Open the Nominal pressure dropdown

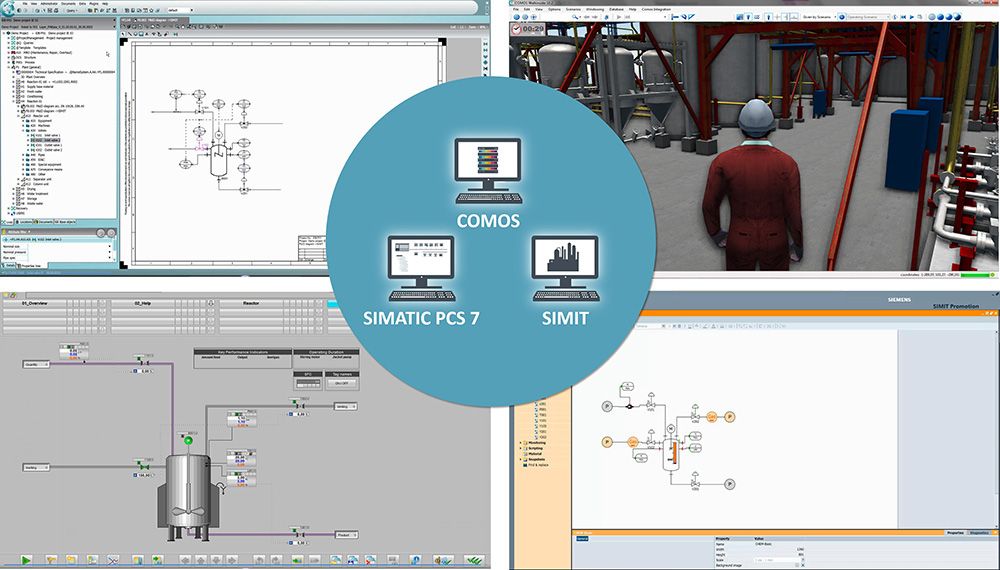click(110, 252)
